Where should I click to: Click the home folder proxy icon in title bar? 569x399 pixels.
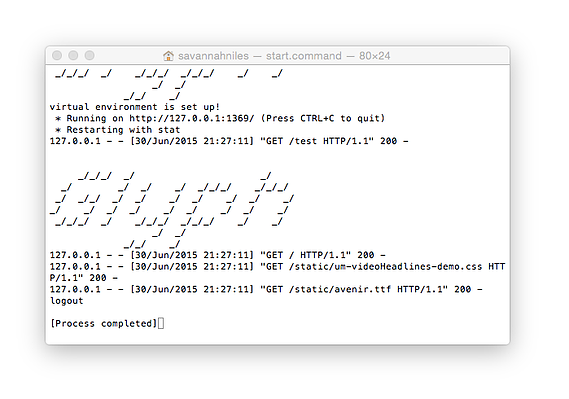pyautogui.click(x=168, y=56)
